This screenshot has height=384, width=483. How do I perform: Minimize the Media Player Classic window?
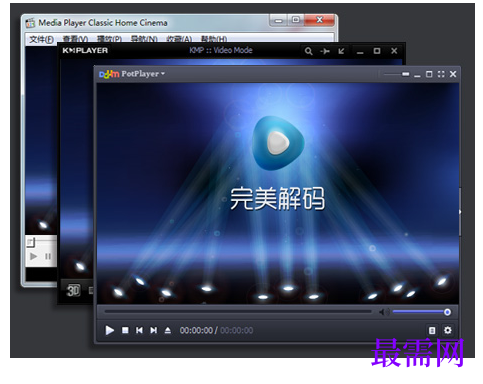[278, 21]
